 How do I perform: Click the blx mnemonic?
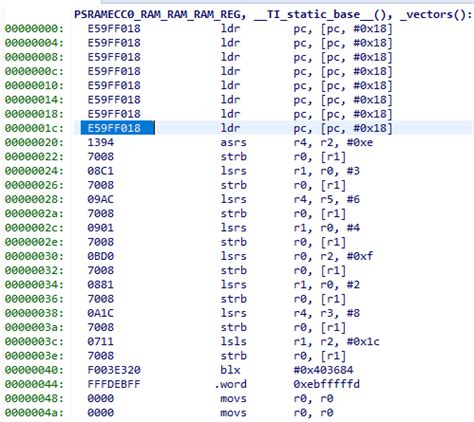(230, 370)
